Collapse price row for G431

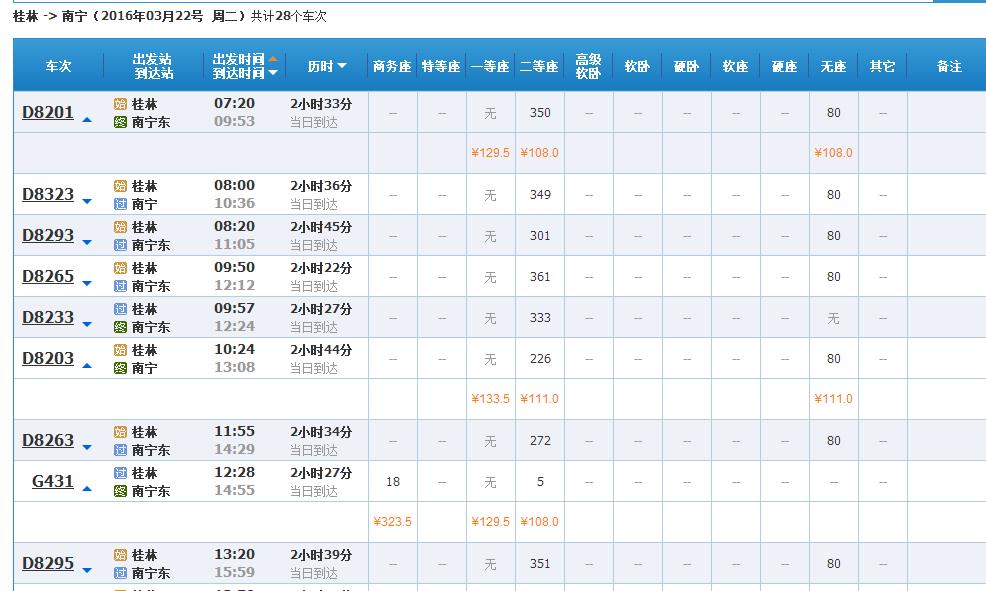[87, 489]
